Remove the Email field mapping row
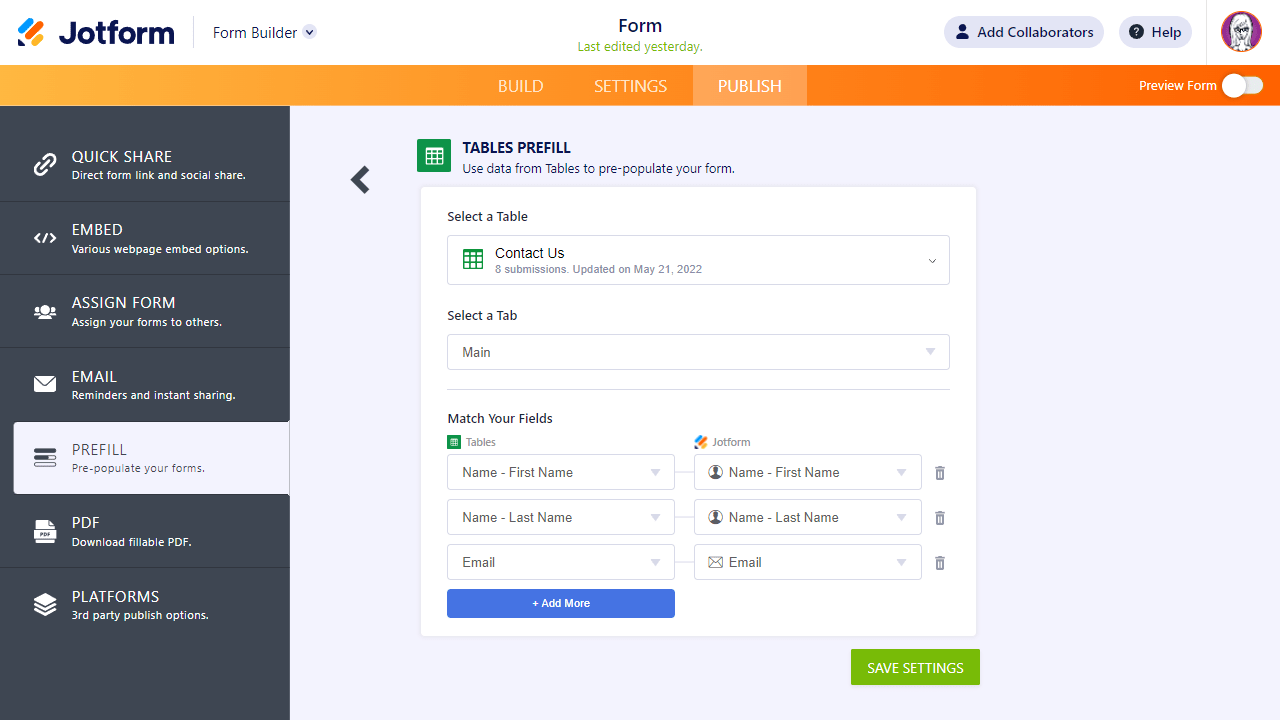The width and height of the screenshot is (1280, 720). point(940,563)
